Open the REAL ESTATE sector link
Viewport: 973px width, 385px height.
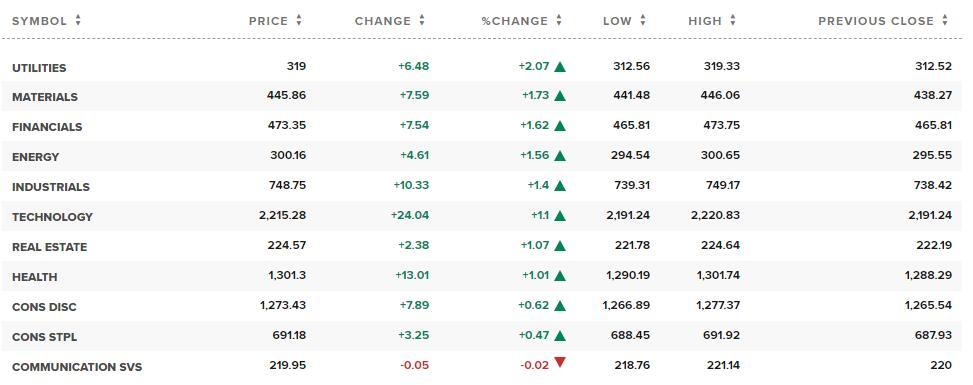click(50, 247)
